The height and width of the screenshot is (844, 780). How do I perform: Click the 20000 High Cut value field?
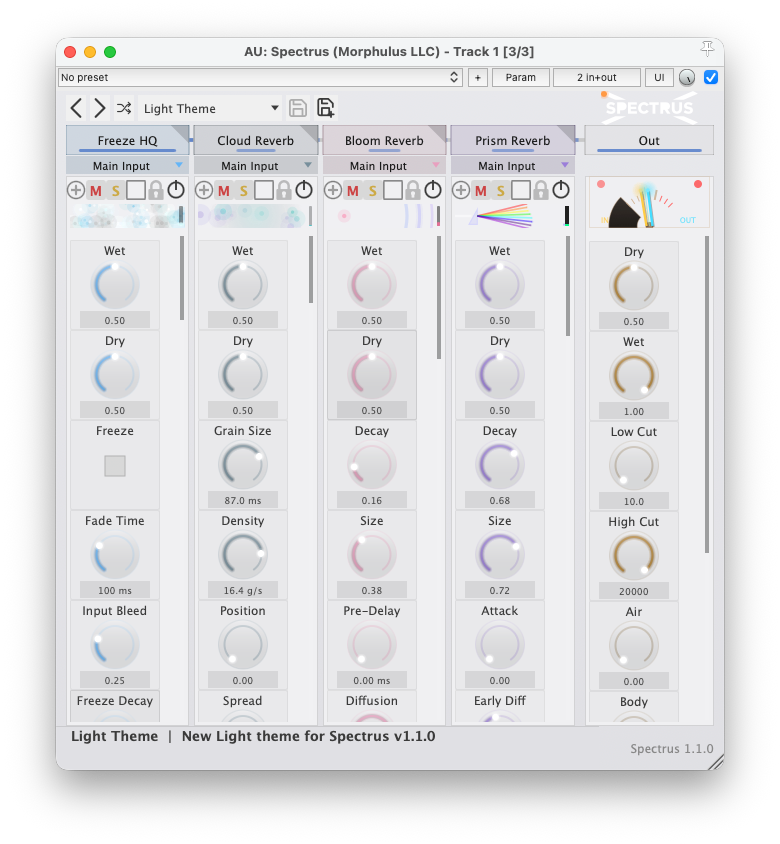(634, 591)
